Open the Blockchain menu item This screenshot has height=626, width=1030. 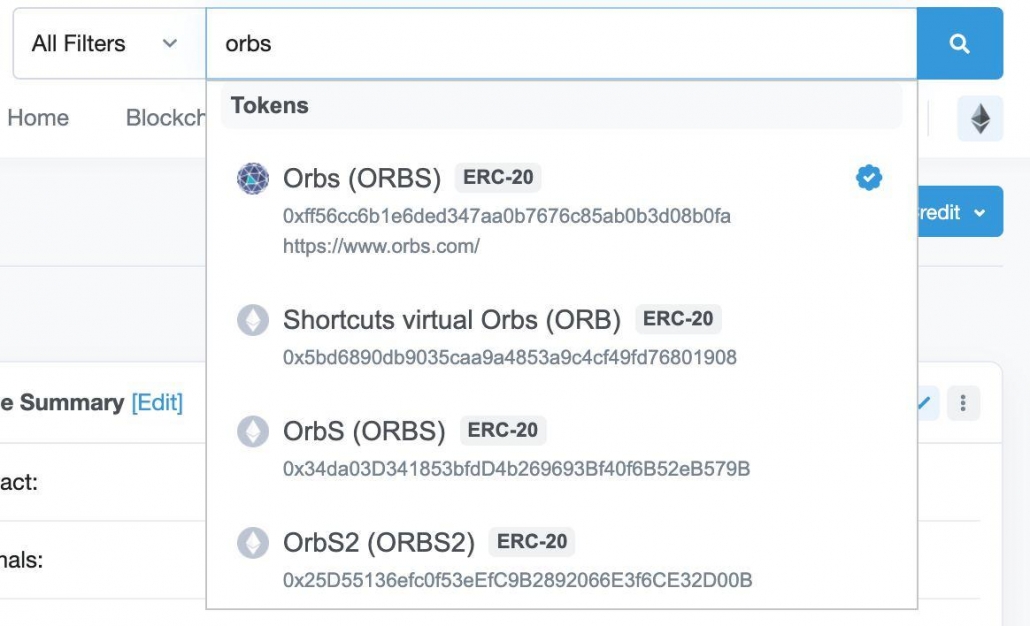click(166, 118)
